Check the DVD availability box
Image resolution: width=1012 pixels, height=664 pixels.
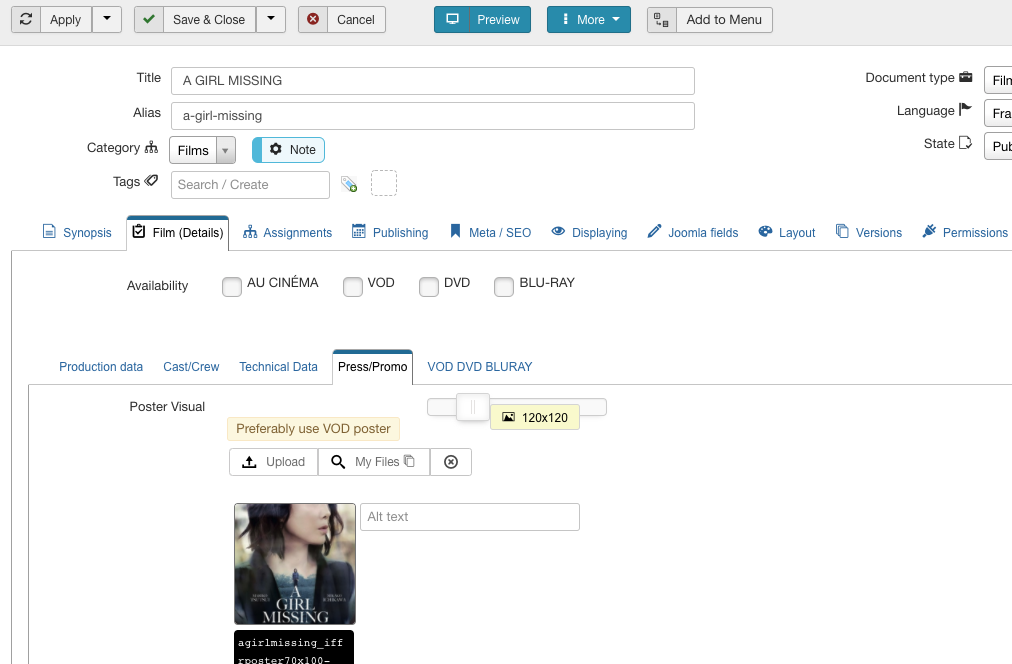429,287
